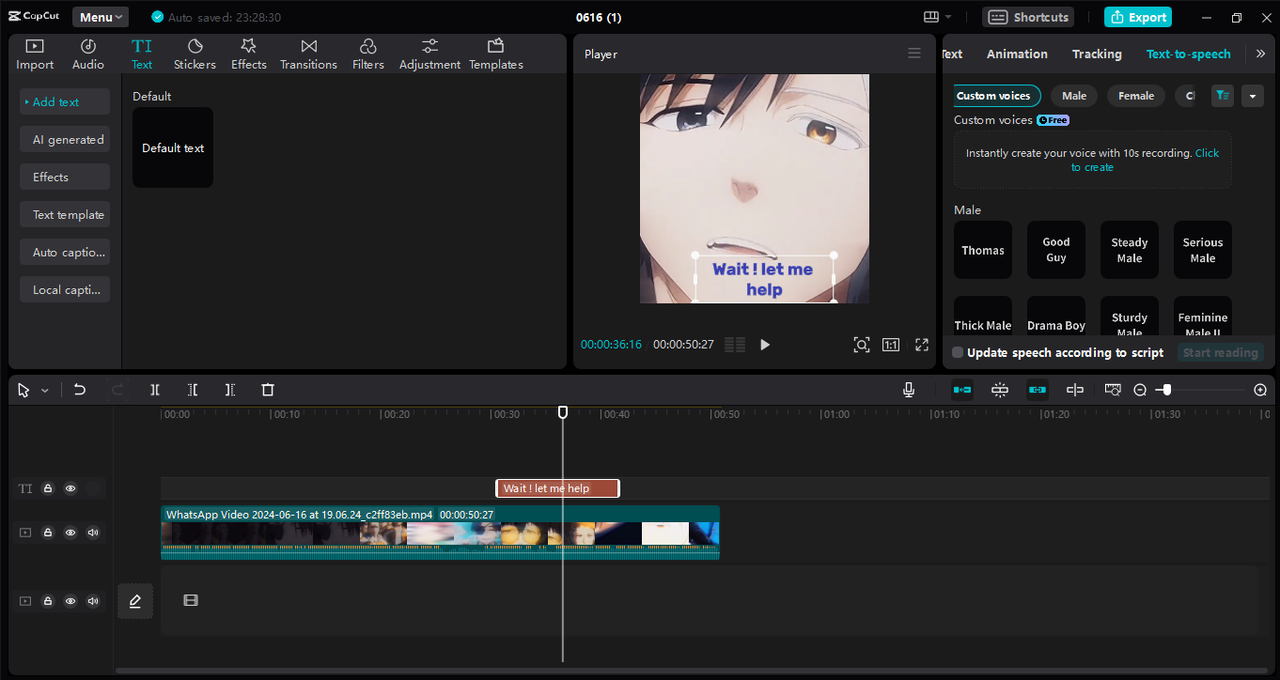
Task: Lock the text track
Action: tap(47, 489)
